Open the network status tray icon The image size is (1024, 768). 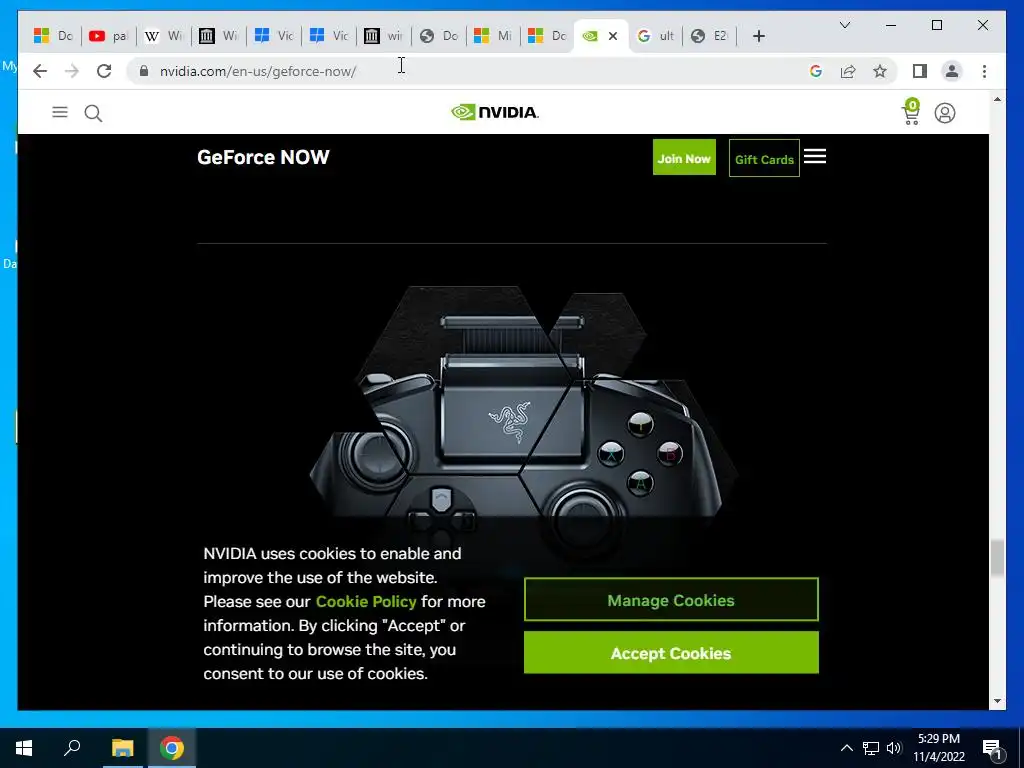pos(871,748)
